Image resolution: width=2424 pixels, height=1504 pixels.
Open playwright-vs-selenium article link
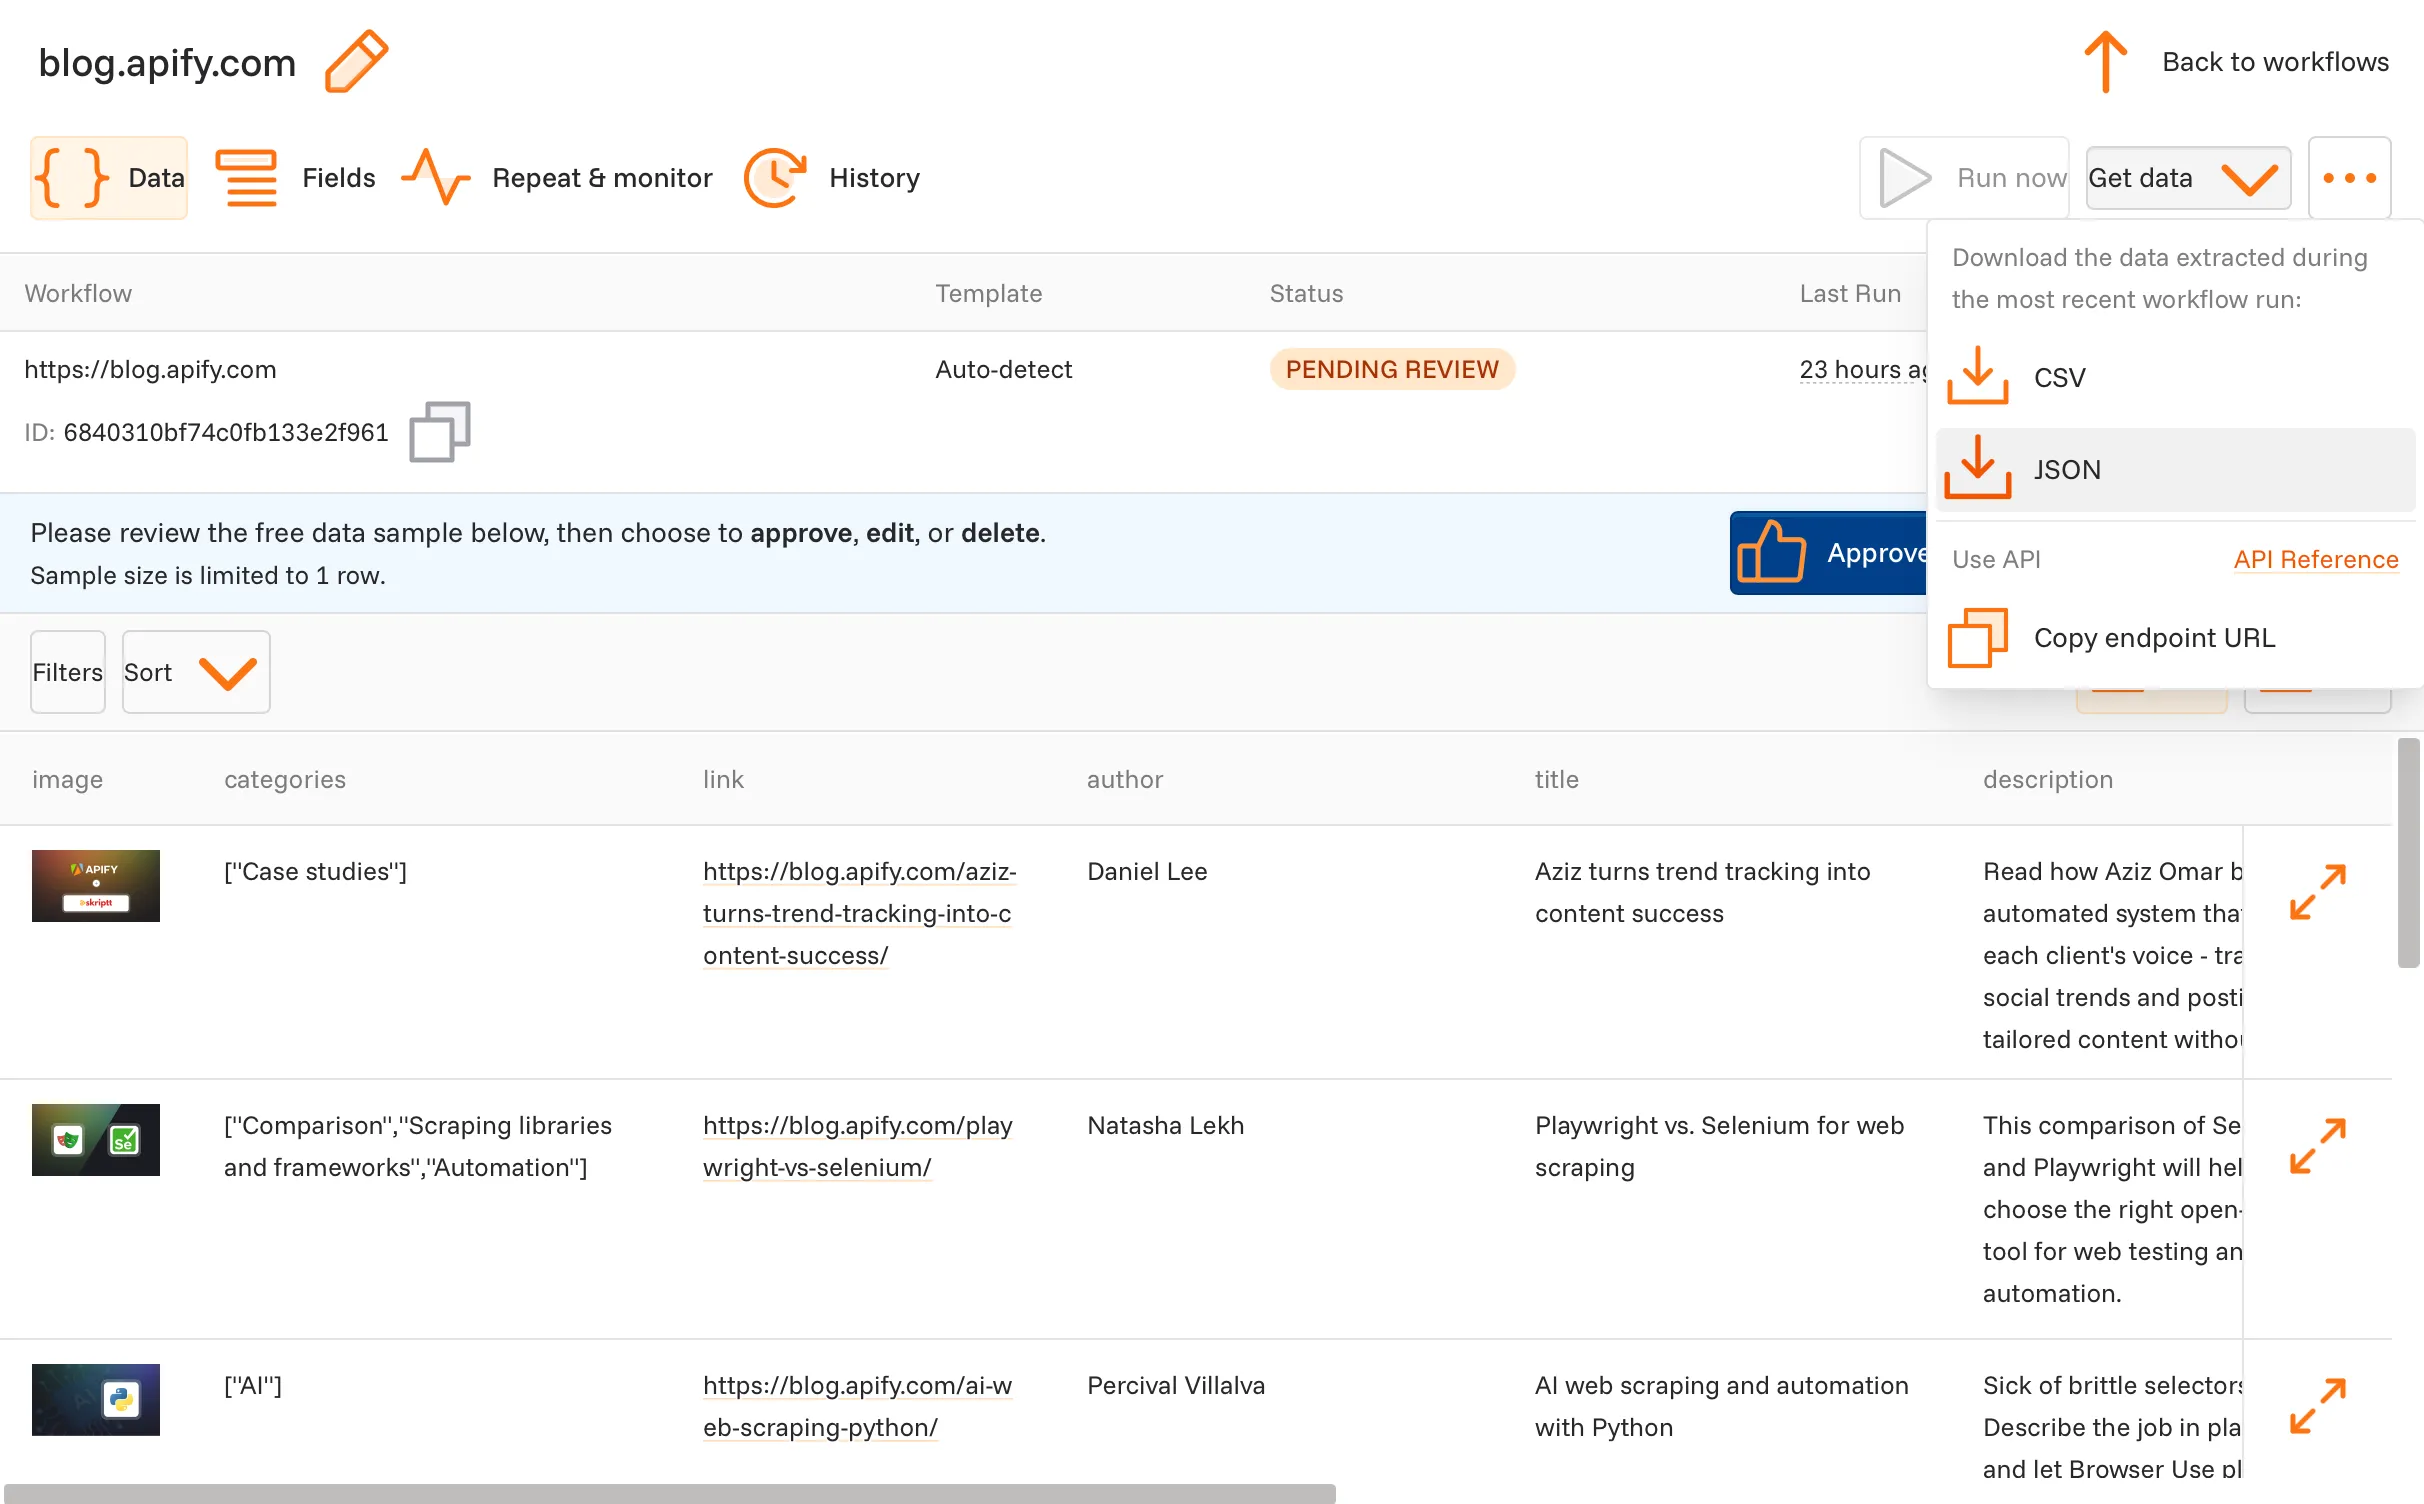(858, 1147)
